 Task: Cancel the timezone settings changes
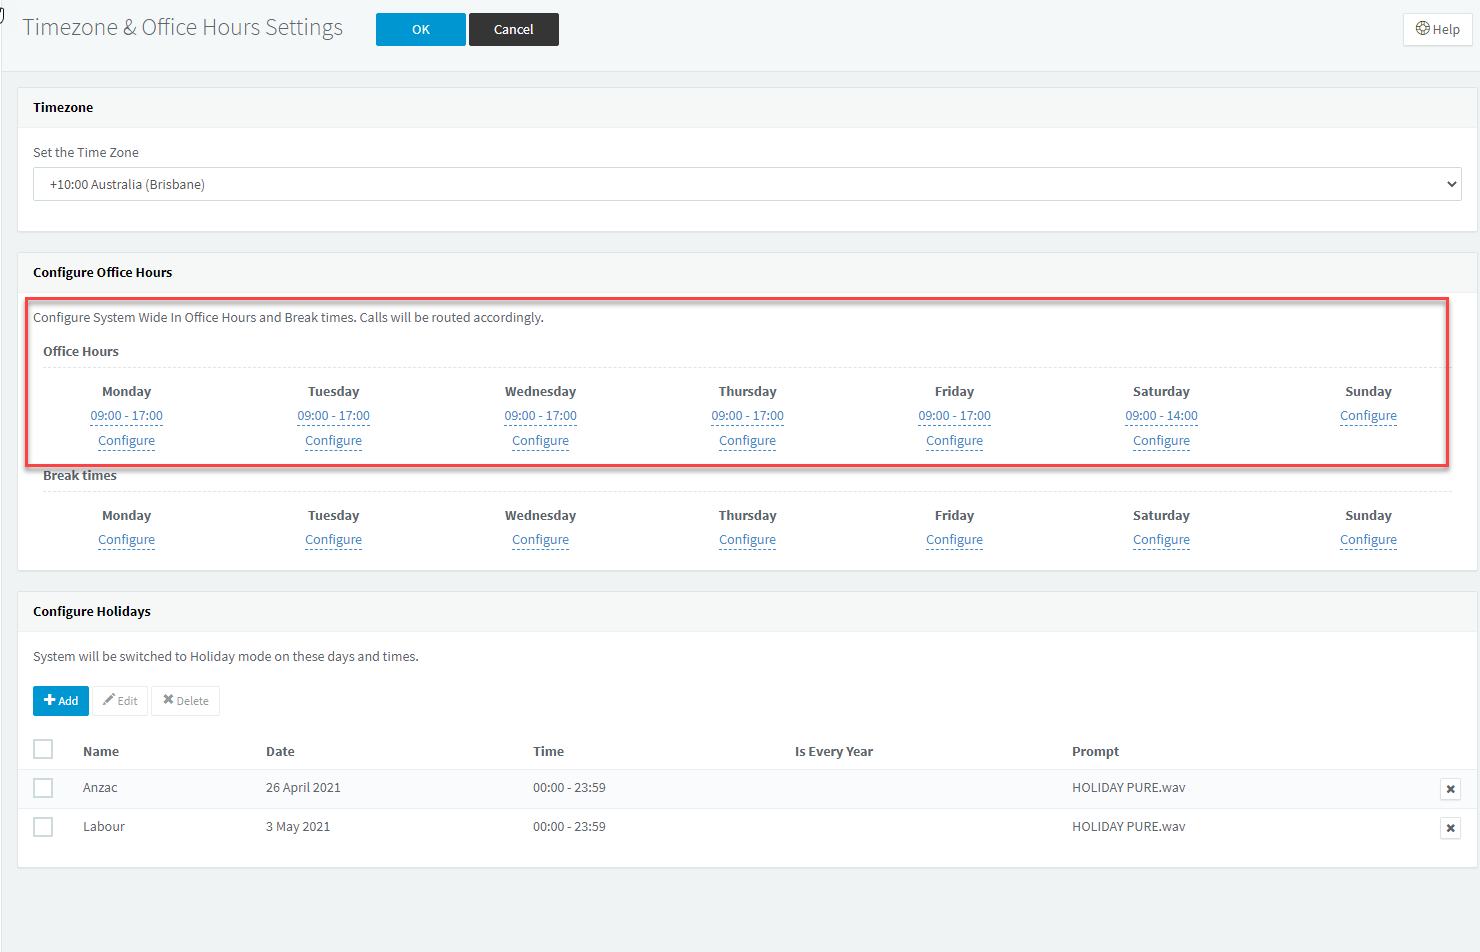tap(514, 29)
